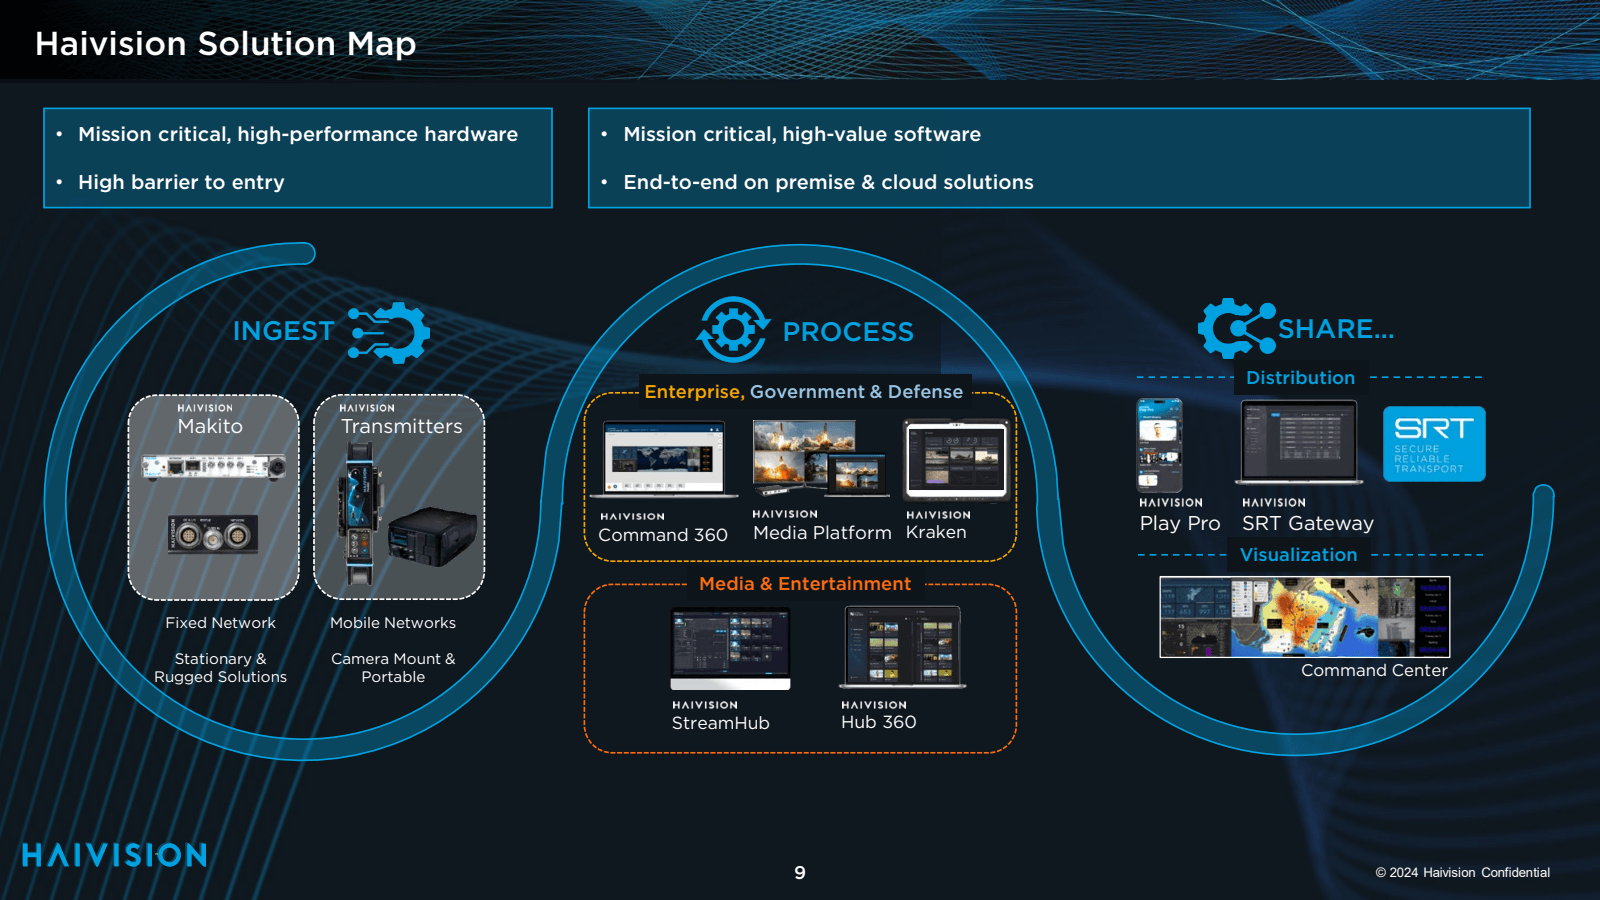Open the Media Platform rocket launch image
1600x900 pixels.
[x=820, y=458]
